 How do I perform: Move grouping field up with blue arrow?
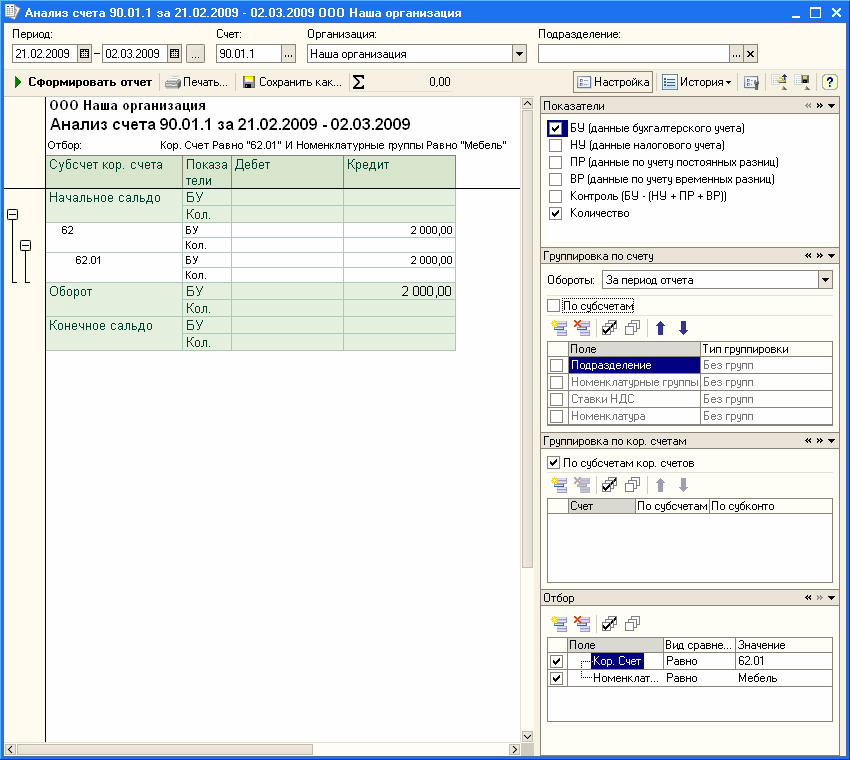(x=660, y=327)
